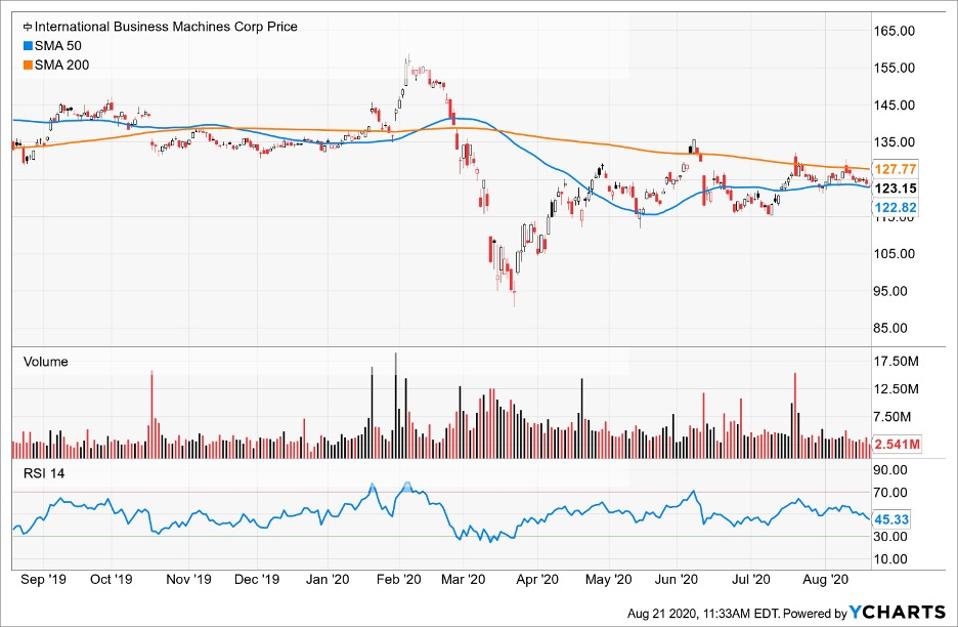Click the Dec '19 date axis label
The image size is (958, 627).
(257, 579)
